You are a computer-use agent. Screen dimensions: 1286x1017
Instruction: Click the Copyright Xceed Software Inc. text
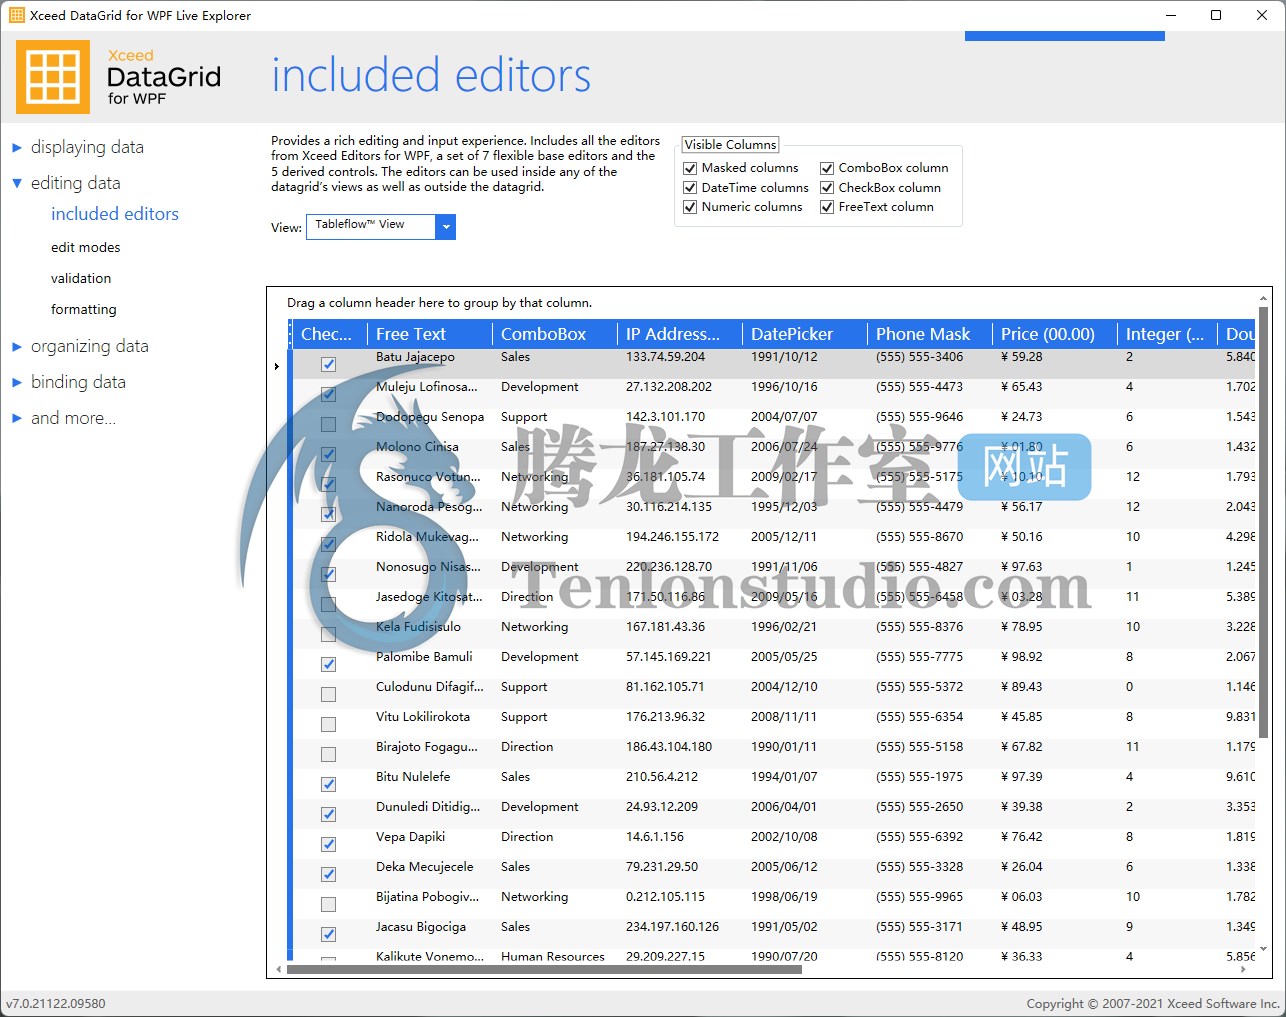click(1153, 1003)
